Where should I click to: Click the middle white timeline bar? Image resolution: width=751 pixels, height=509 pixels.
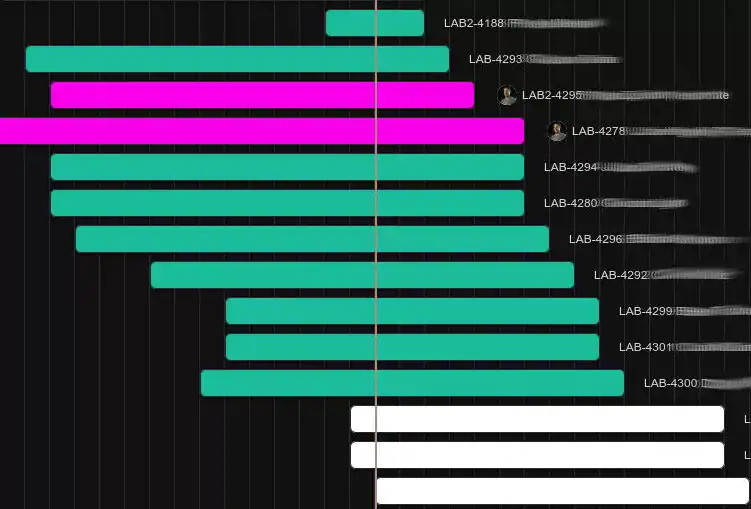[x=537, y=455]
